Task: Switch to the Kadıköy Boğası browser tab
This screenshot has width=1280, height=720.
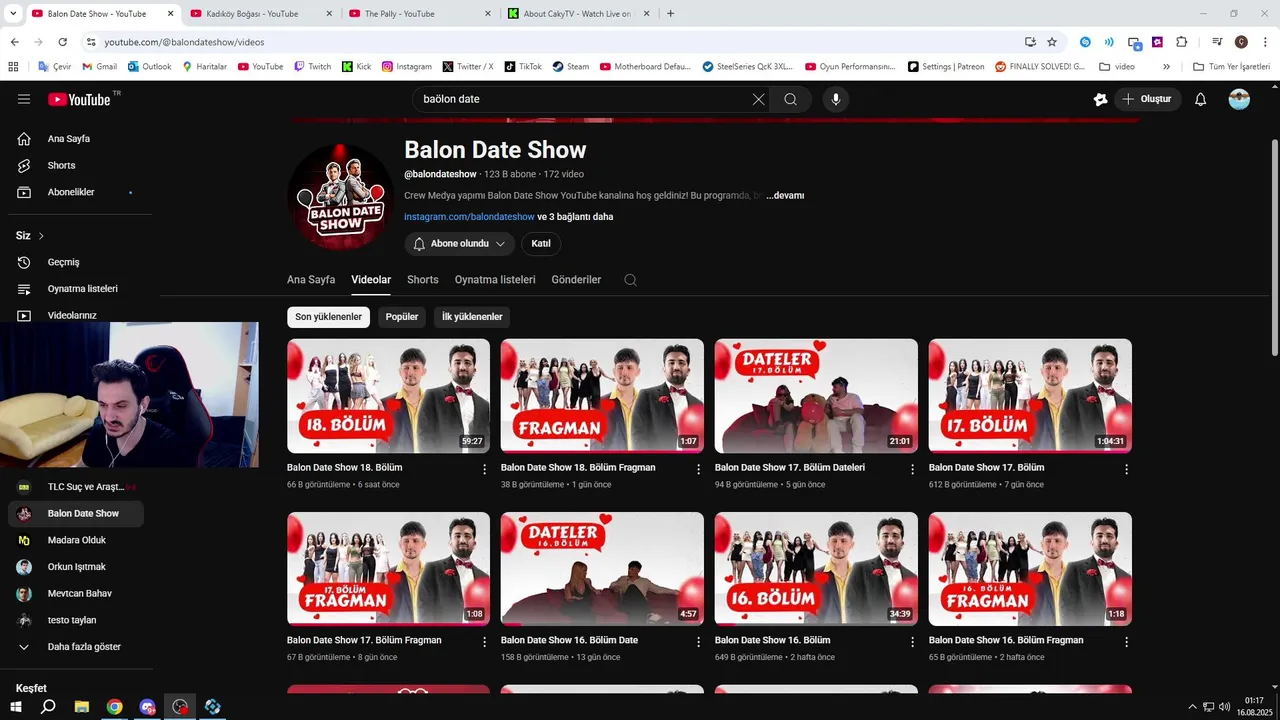Action: [x=260, y=13]
